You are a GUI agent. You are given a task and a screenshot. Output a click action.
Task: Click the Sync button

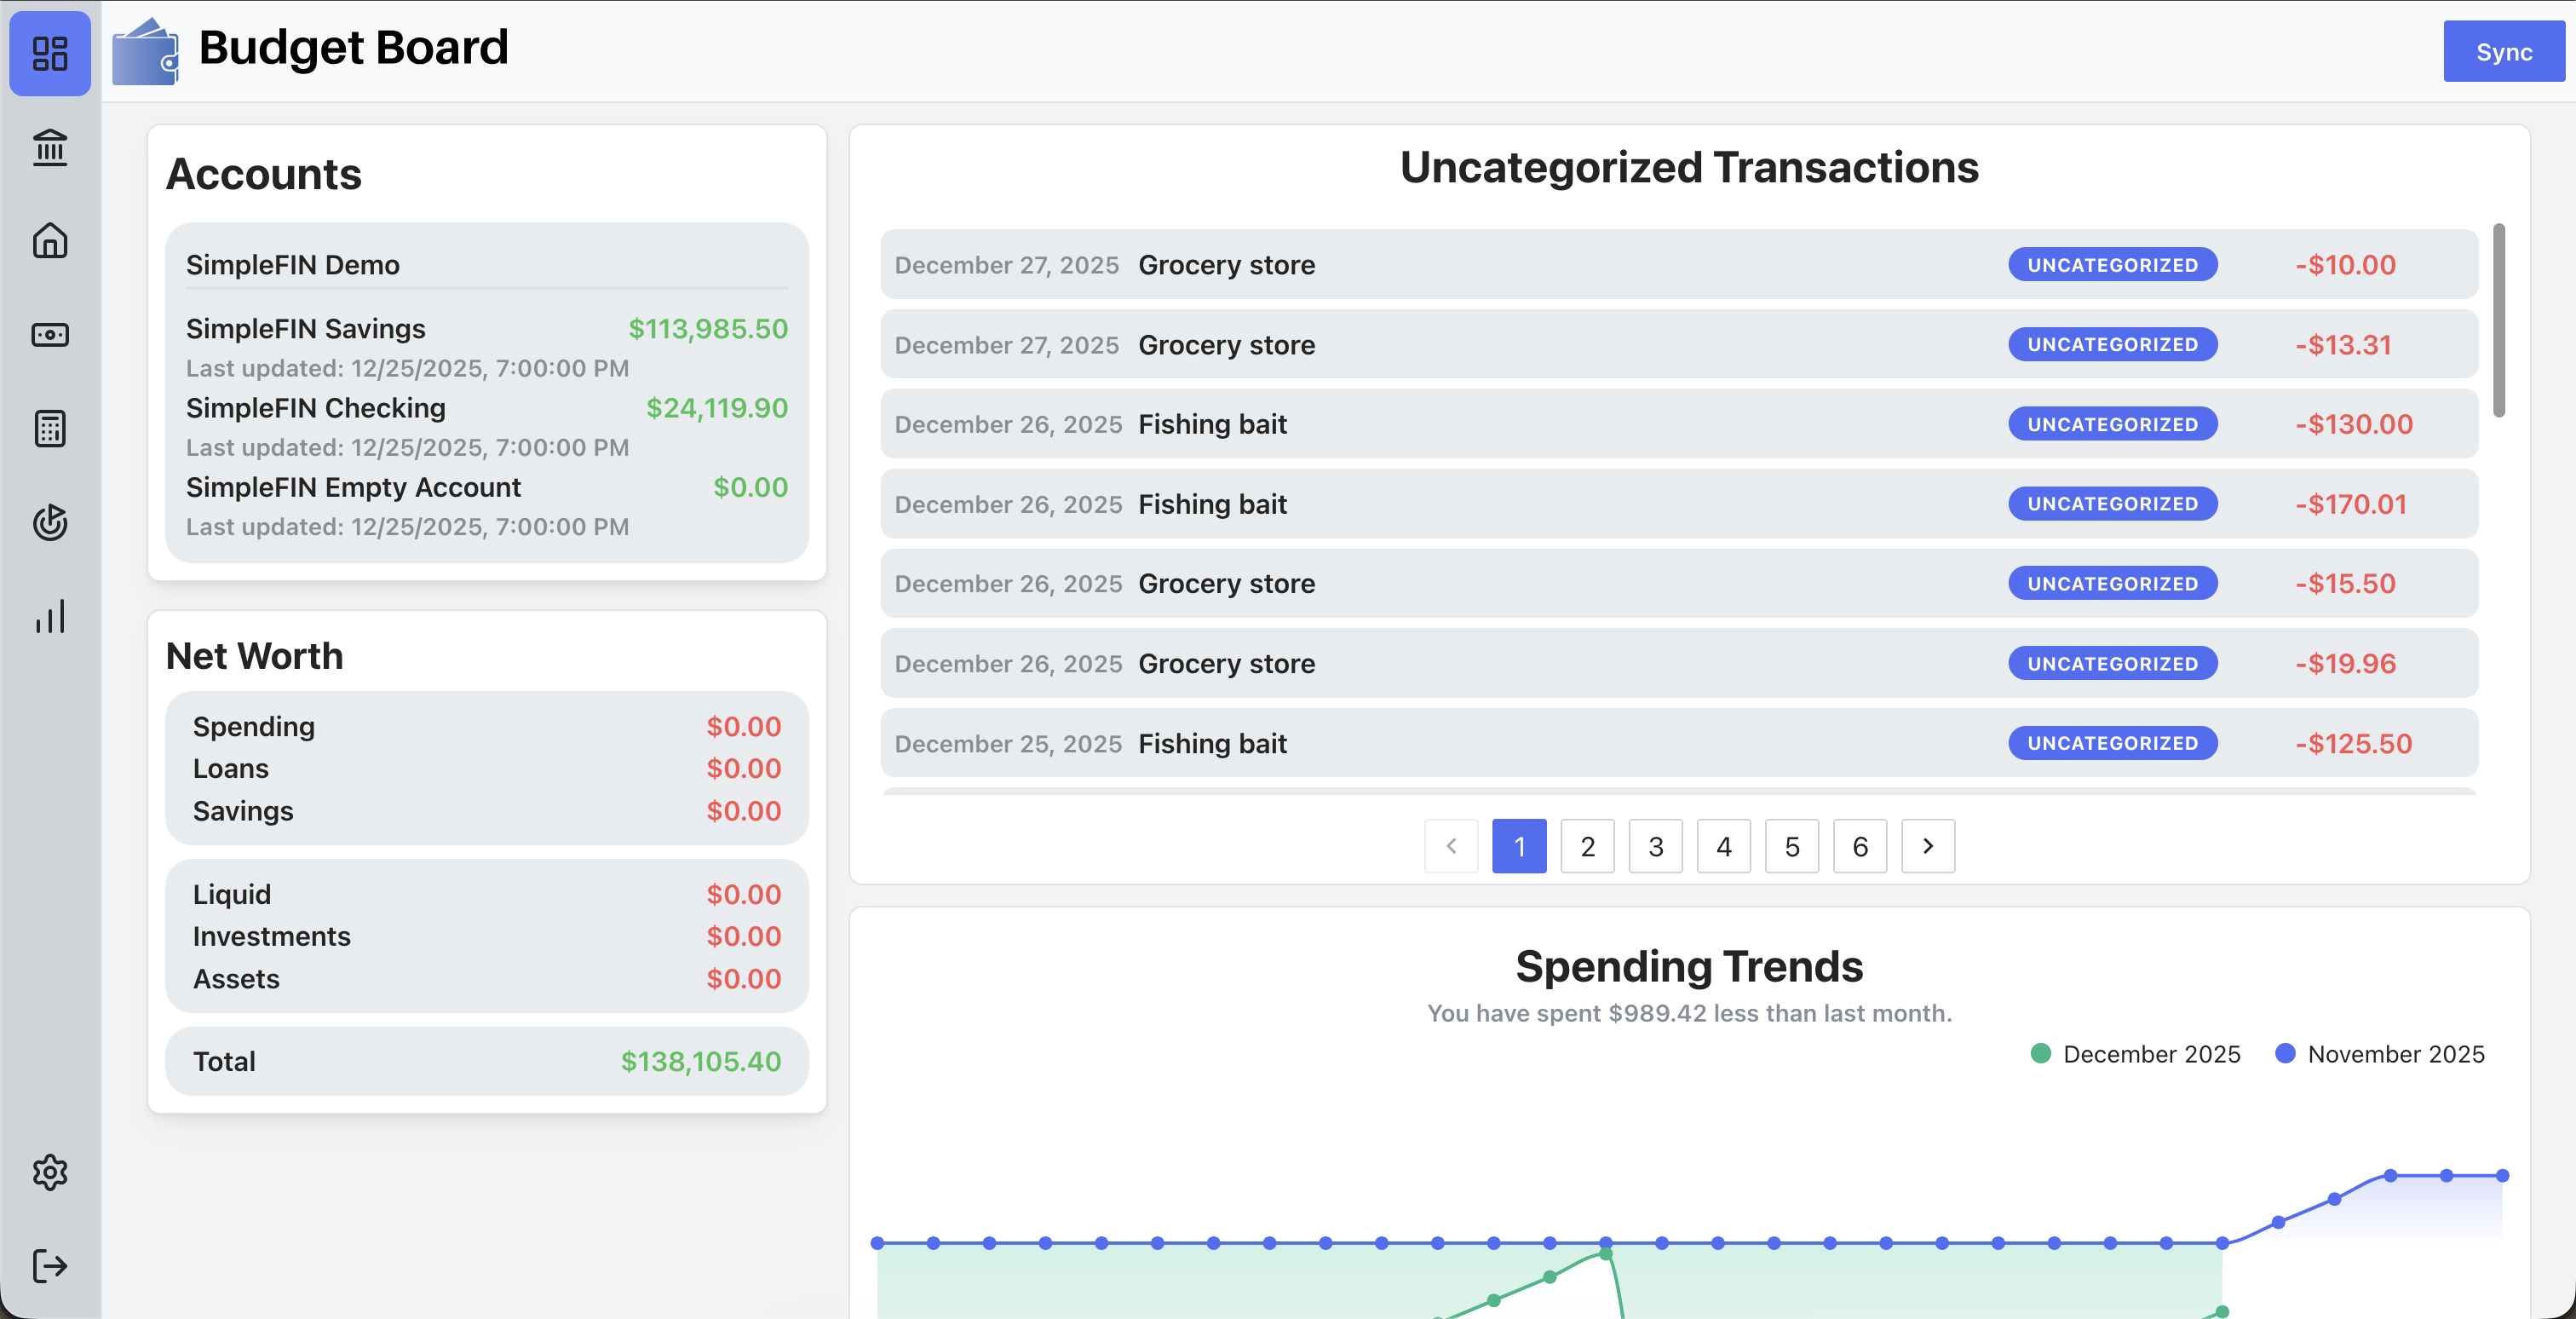tap(2503, 52)
